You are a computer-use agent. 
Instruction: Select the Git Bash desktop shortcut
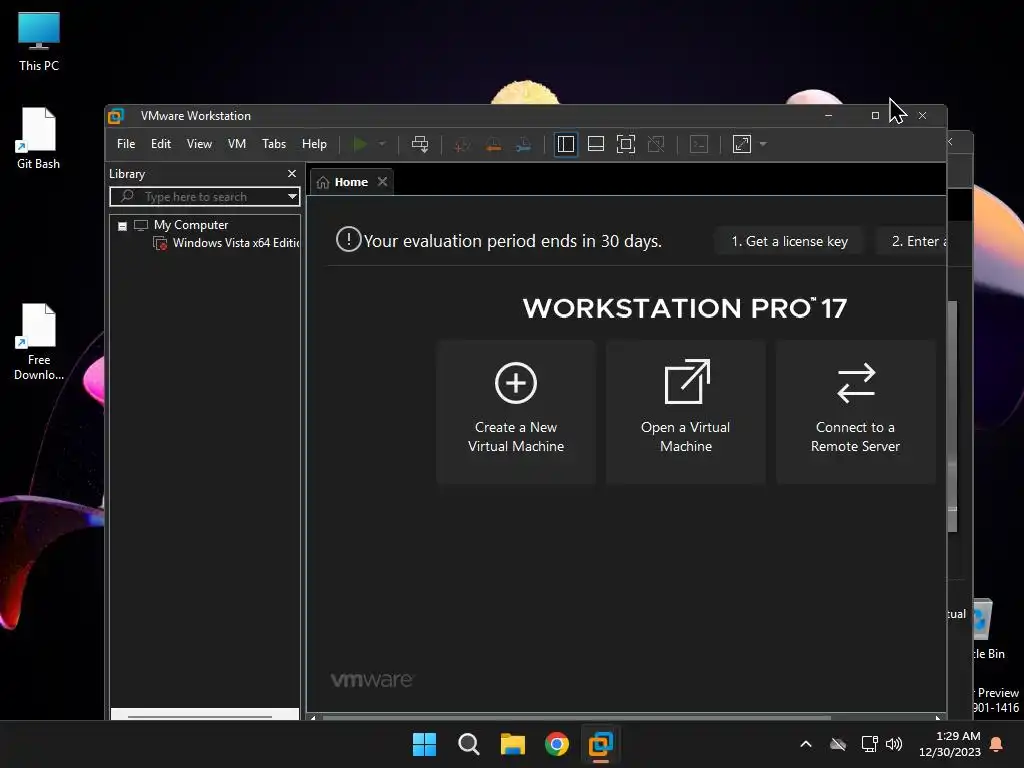[38, 138]
